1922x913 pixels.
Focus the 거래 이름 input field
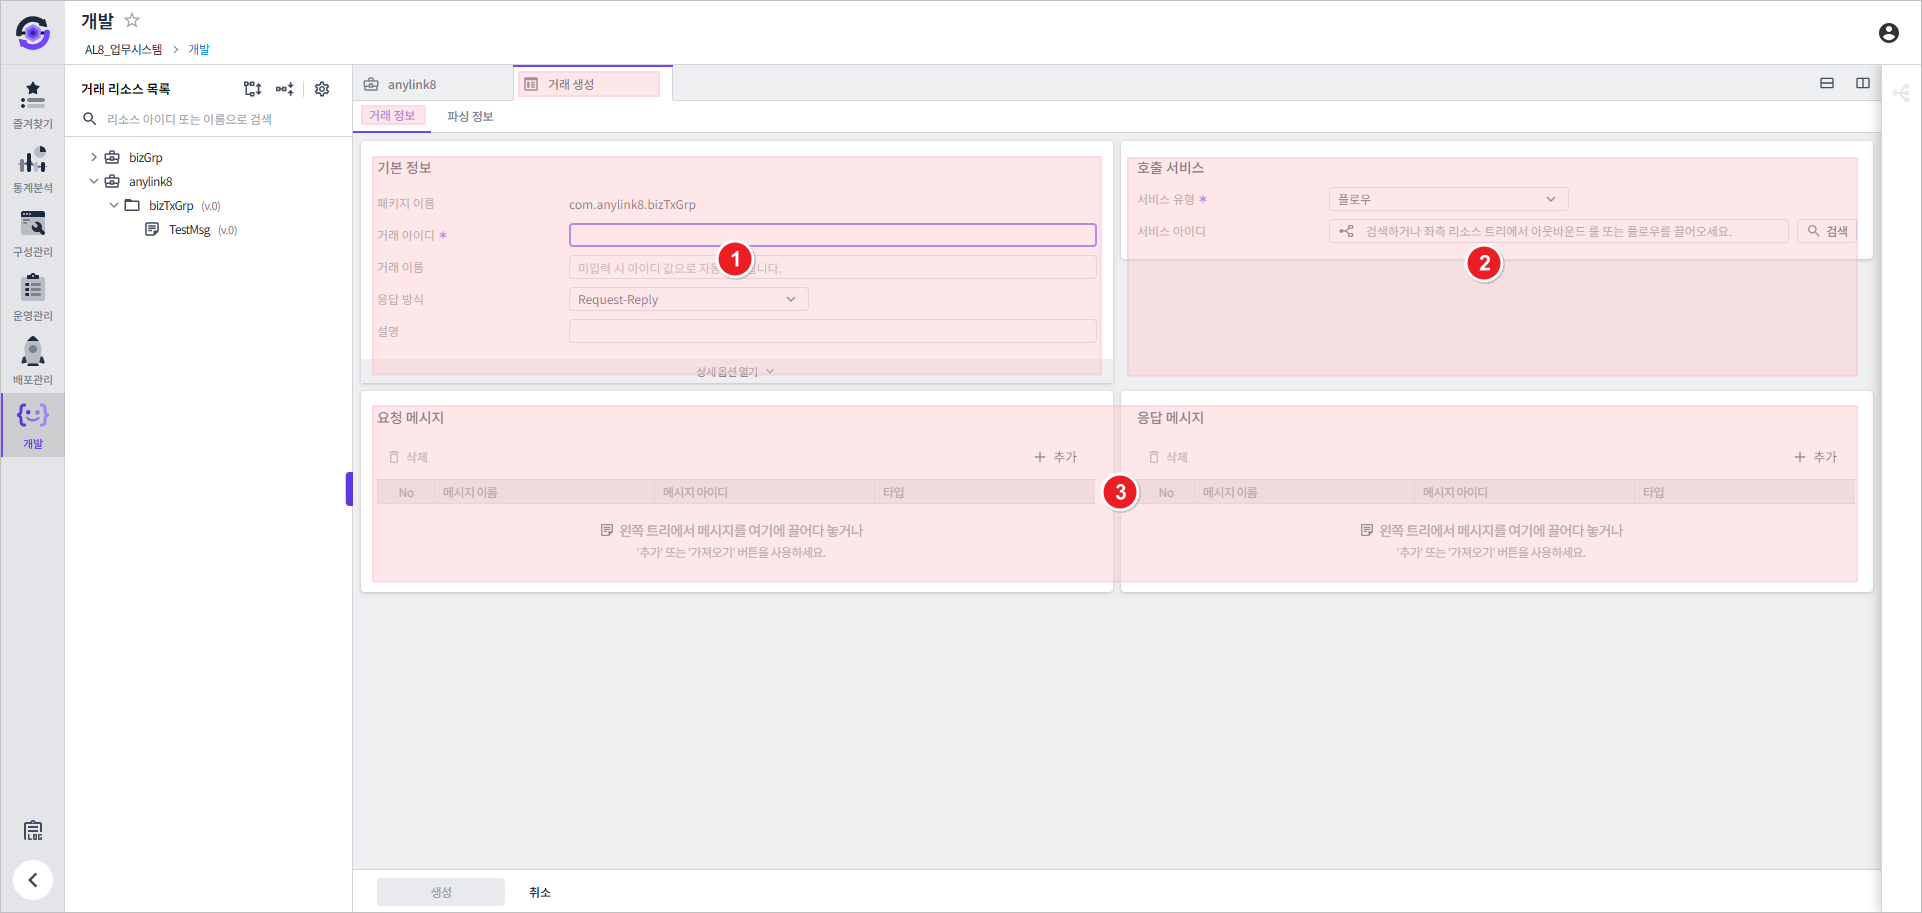pyautogui.click(x=832, y=267)
